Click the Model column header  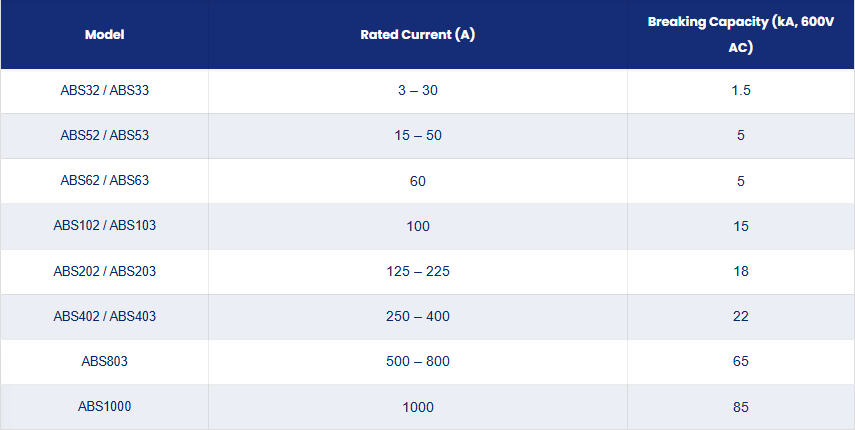pos(105,34)
